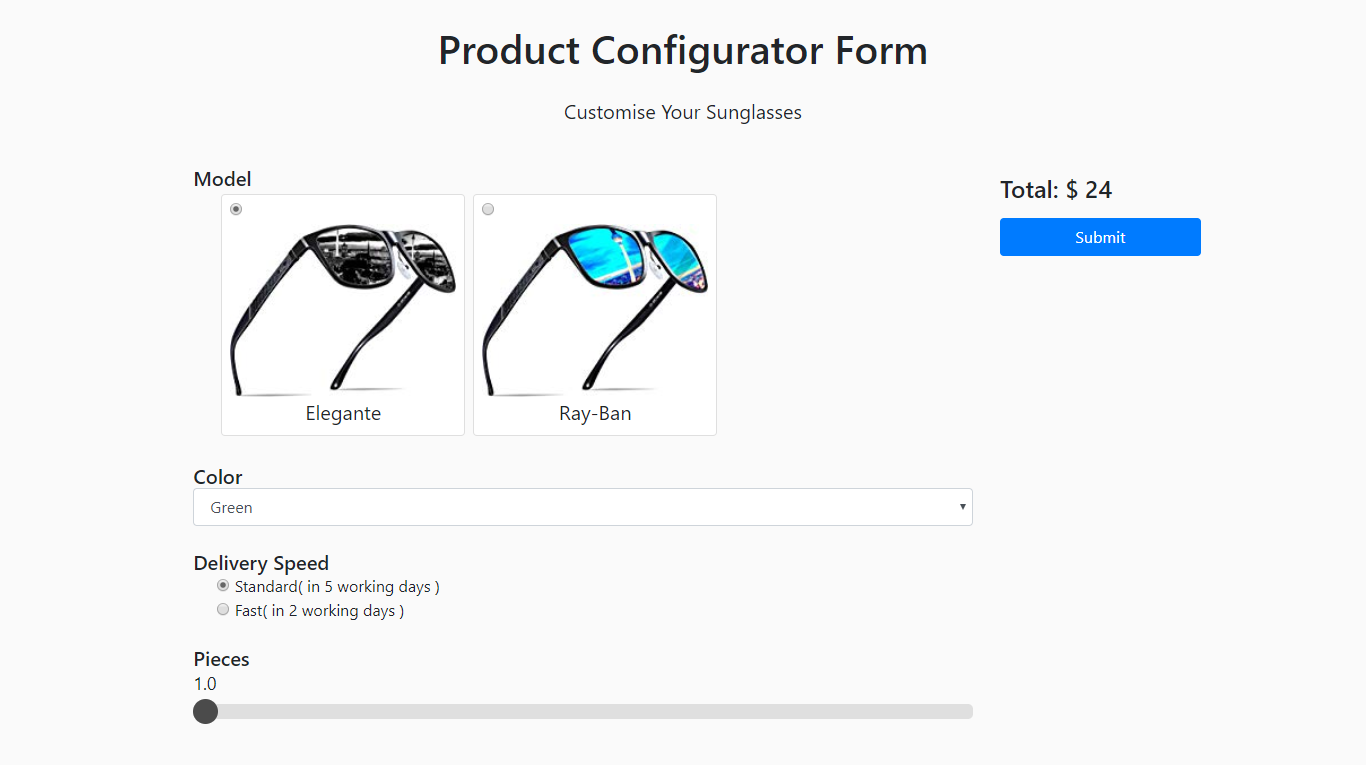Click the Submit button
Viewport: 1366px width, 765px height.
pos(1100,237)
